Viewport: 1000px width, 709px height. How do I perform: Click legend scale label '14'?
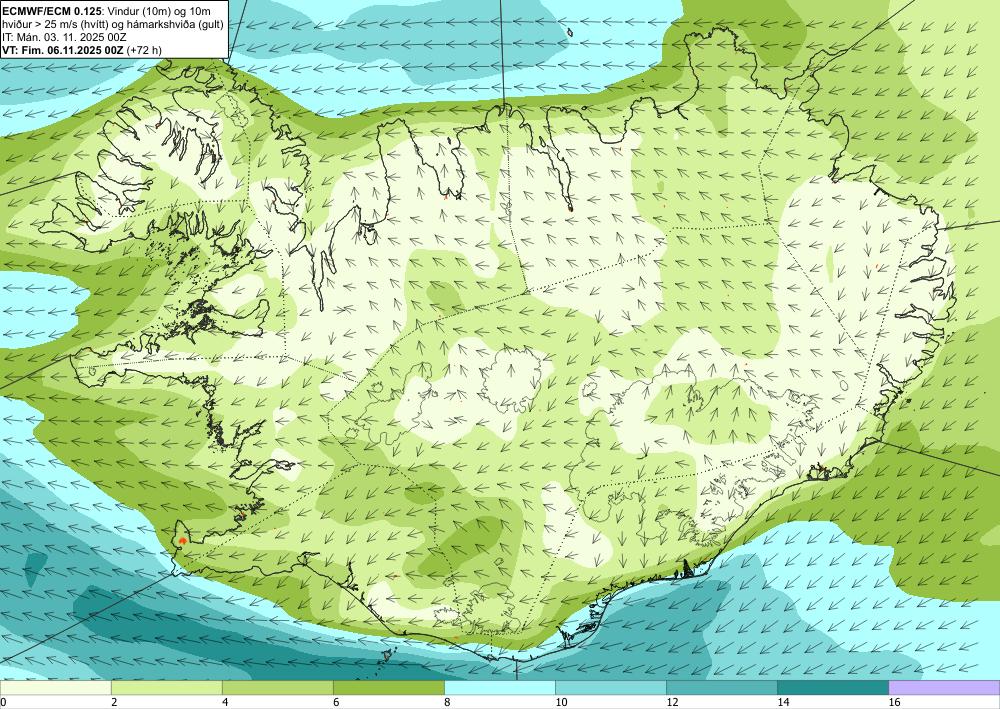(x=783, y=703)
